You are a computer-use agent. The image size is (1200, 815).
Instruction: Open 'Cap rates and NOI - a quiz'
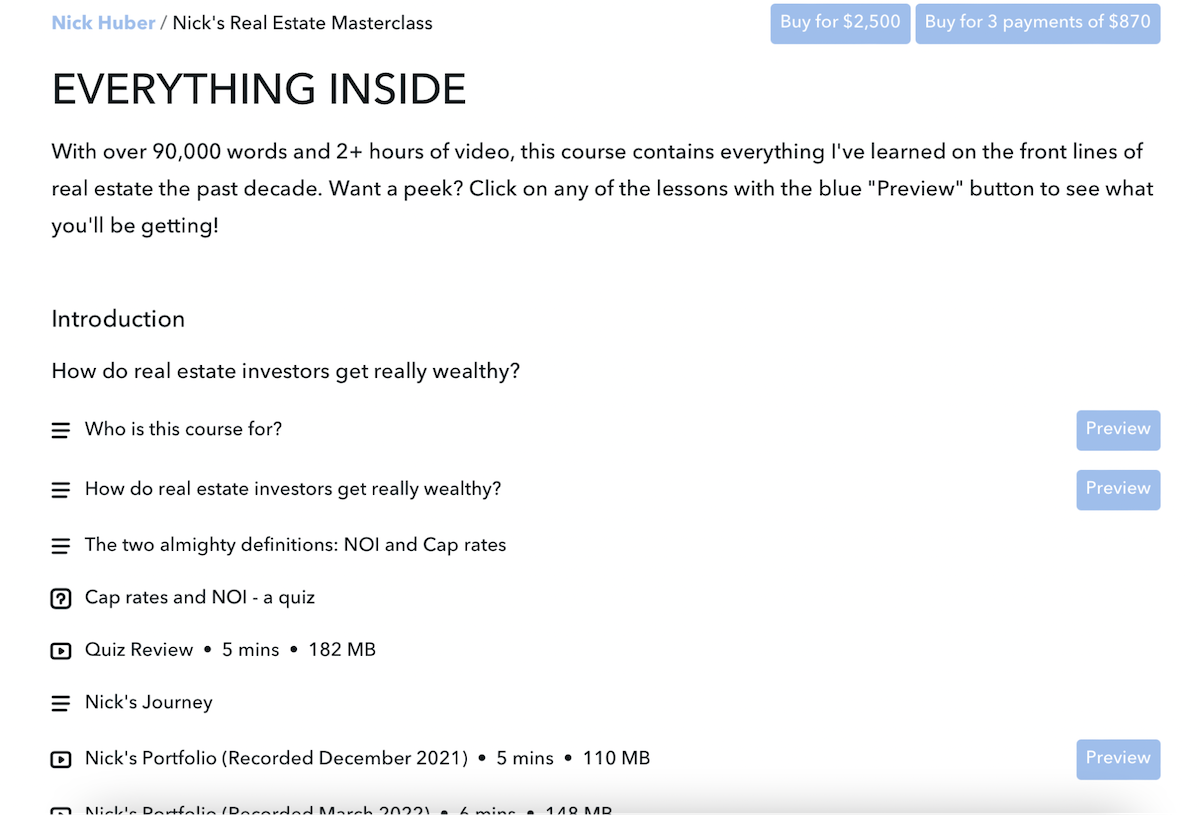[200, 597]
